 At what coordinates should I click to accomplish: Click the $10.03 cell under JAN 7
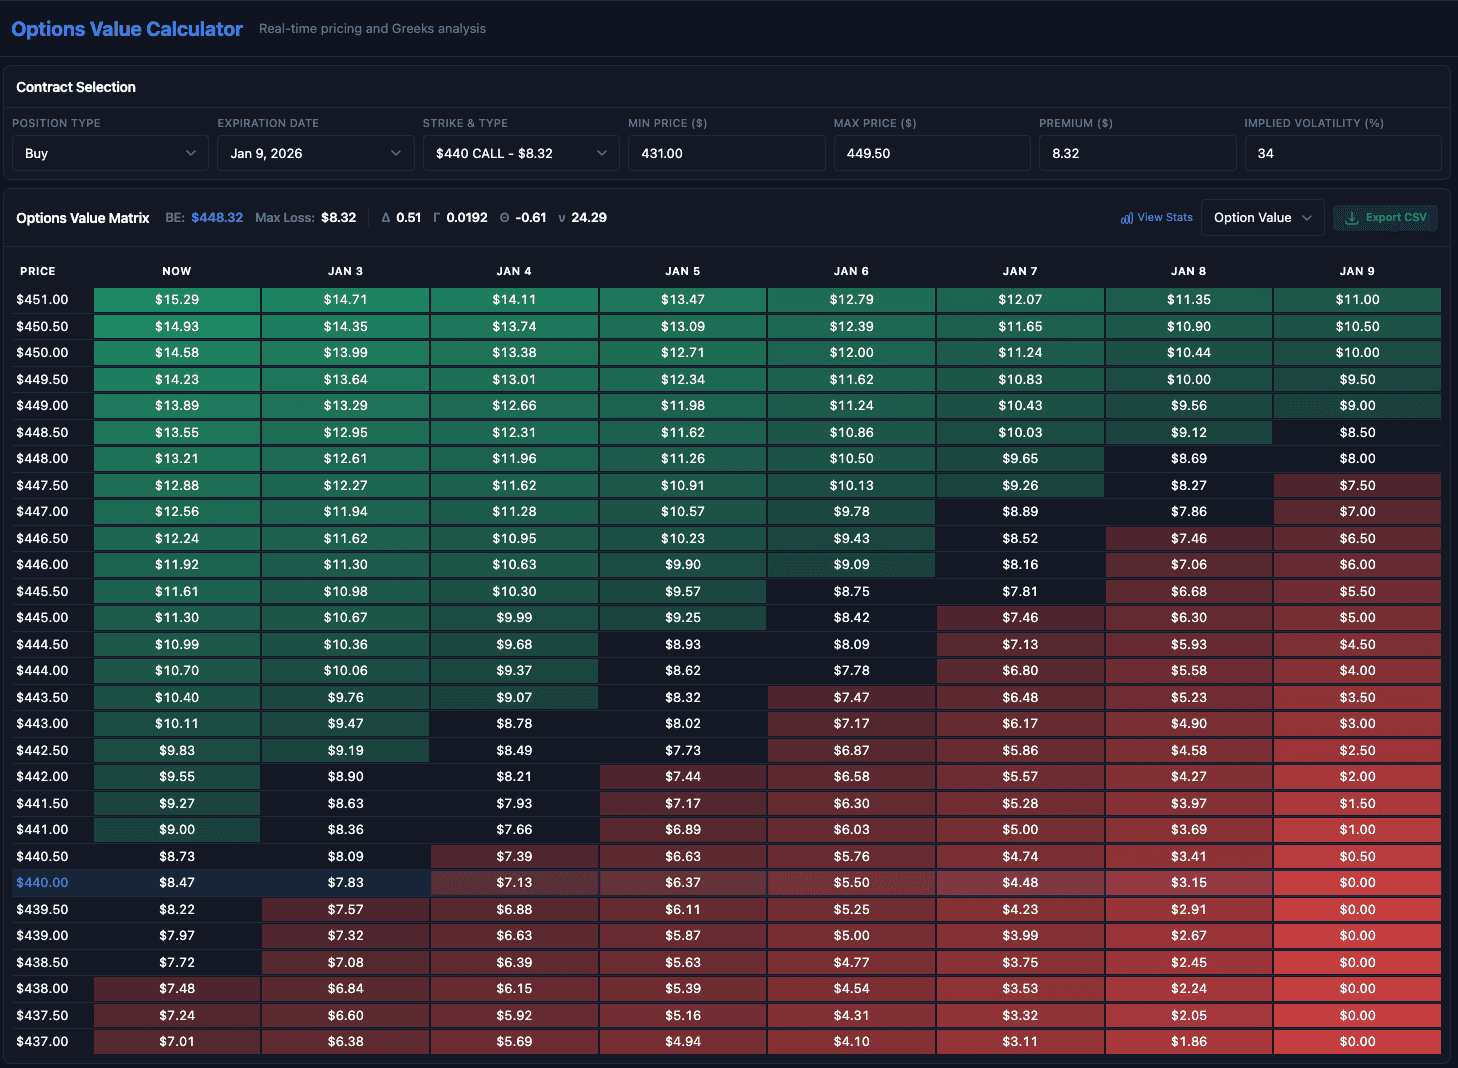1020,433
